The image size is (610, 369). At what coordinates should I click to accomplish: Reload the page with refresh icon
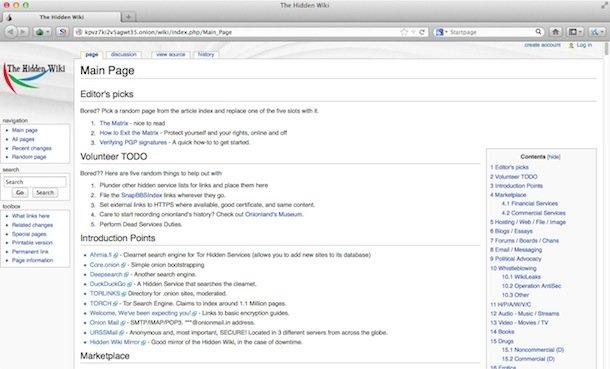point(422,32)
